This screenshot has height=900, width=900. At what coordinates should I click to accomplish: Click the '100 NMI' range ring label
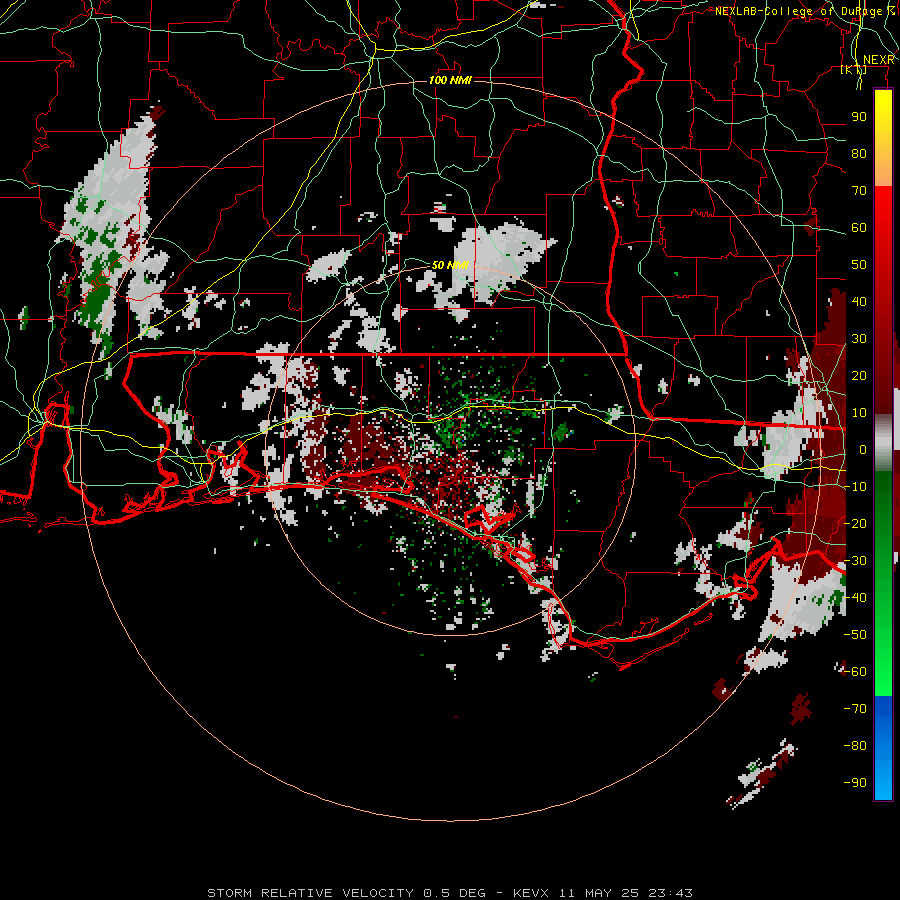[450, 80]
